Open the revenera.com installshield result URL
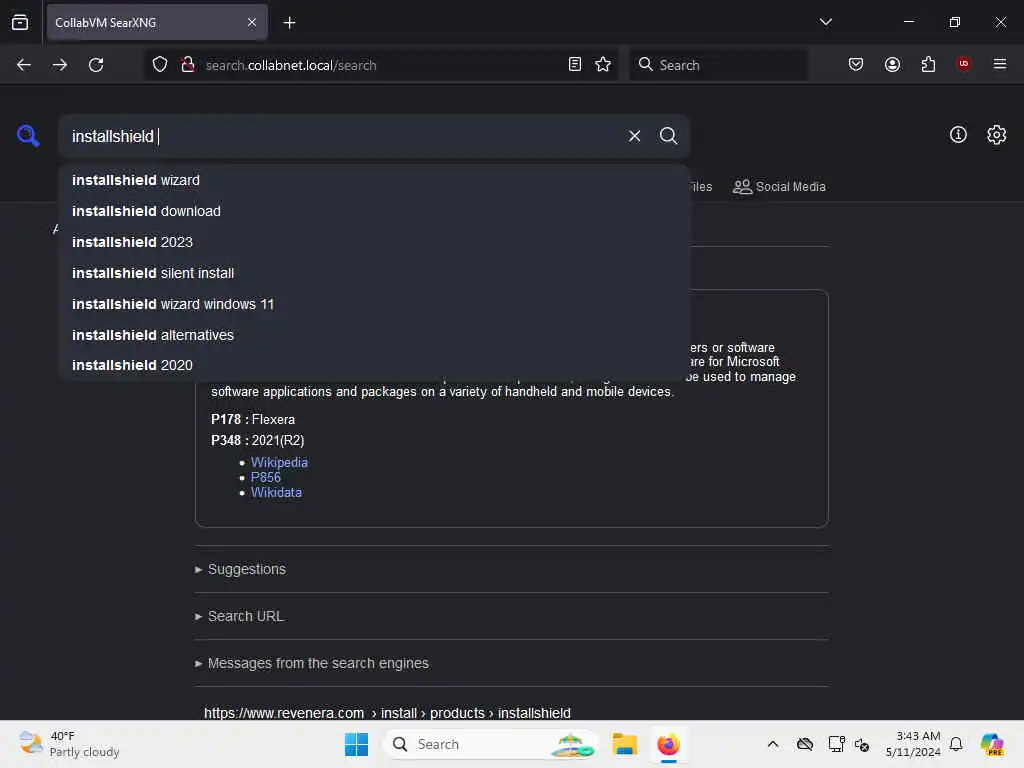This screenshot has height=768, width=1024. pyautogui.click(x=387, y=712)
